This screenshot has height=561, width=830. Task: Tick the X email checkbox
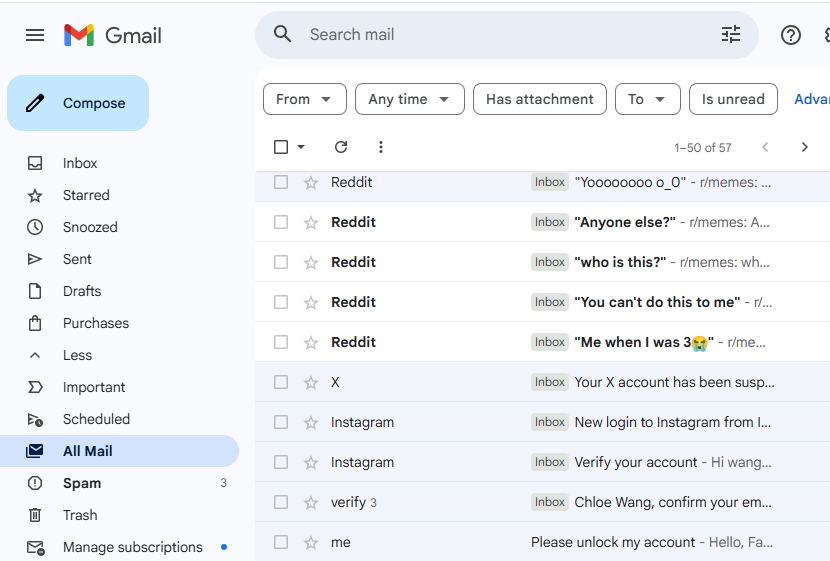pyautogui.click(x=281, y=382)
